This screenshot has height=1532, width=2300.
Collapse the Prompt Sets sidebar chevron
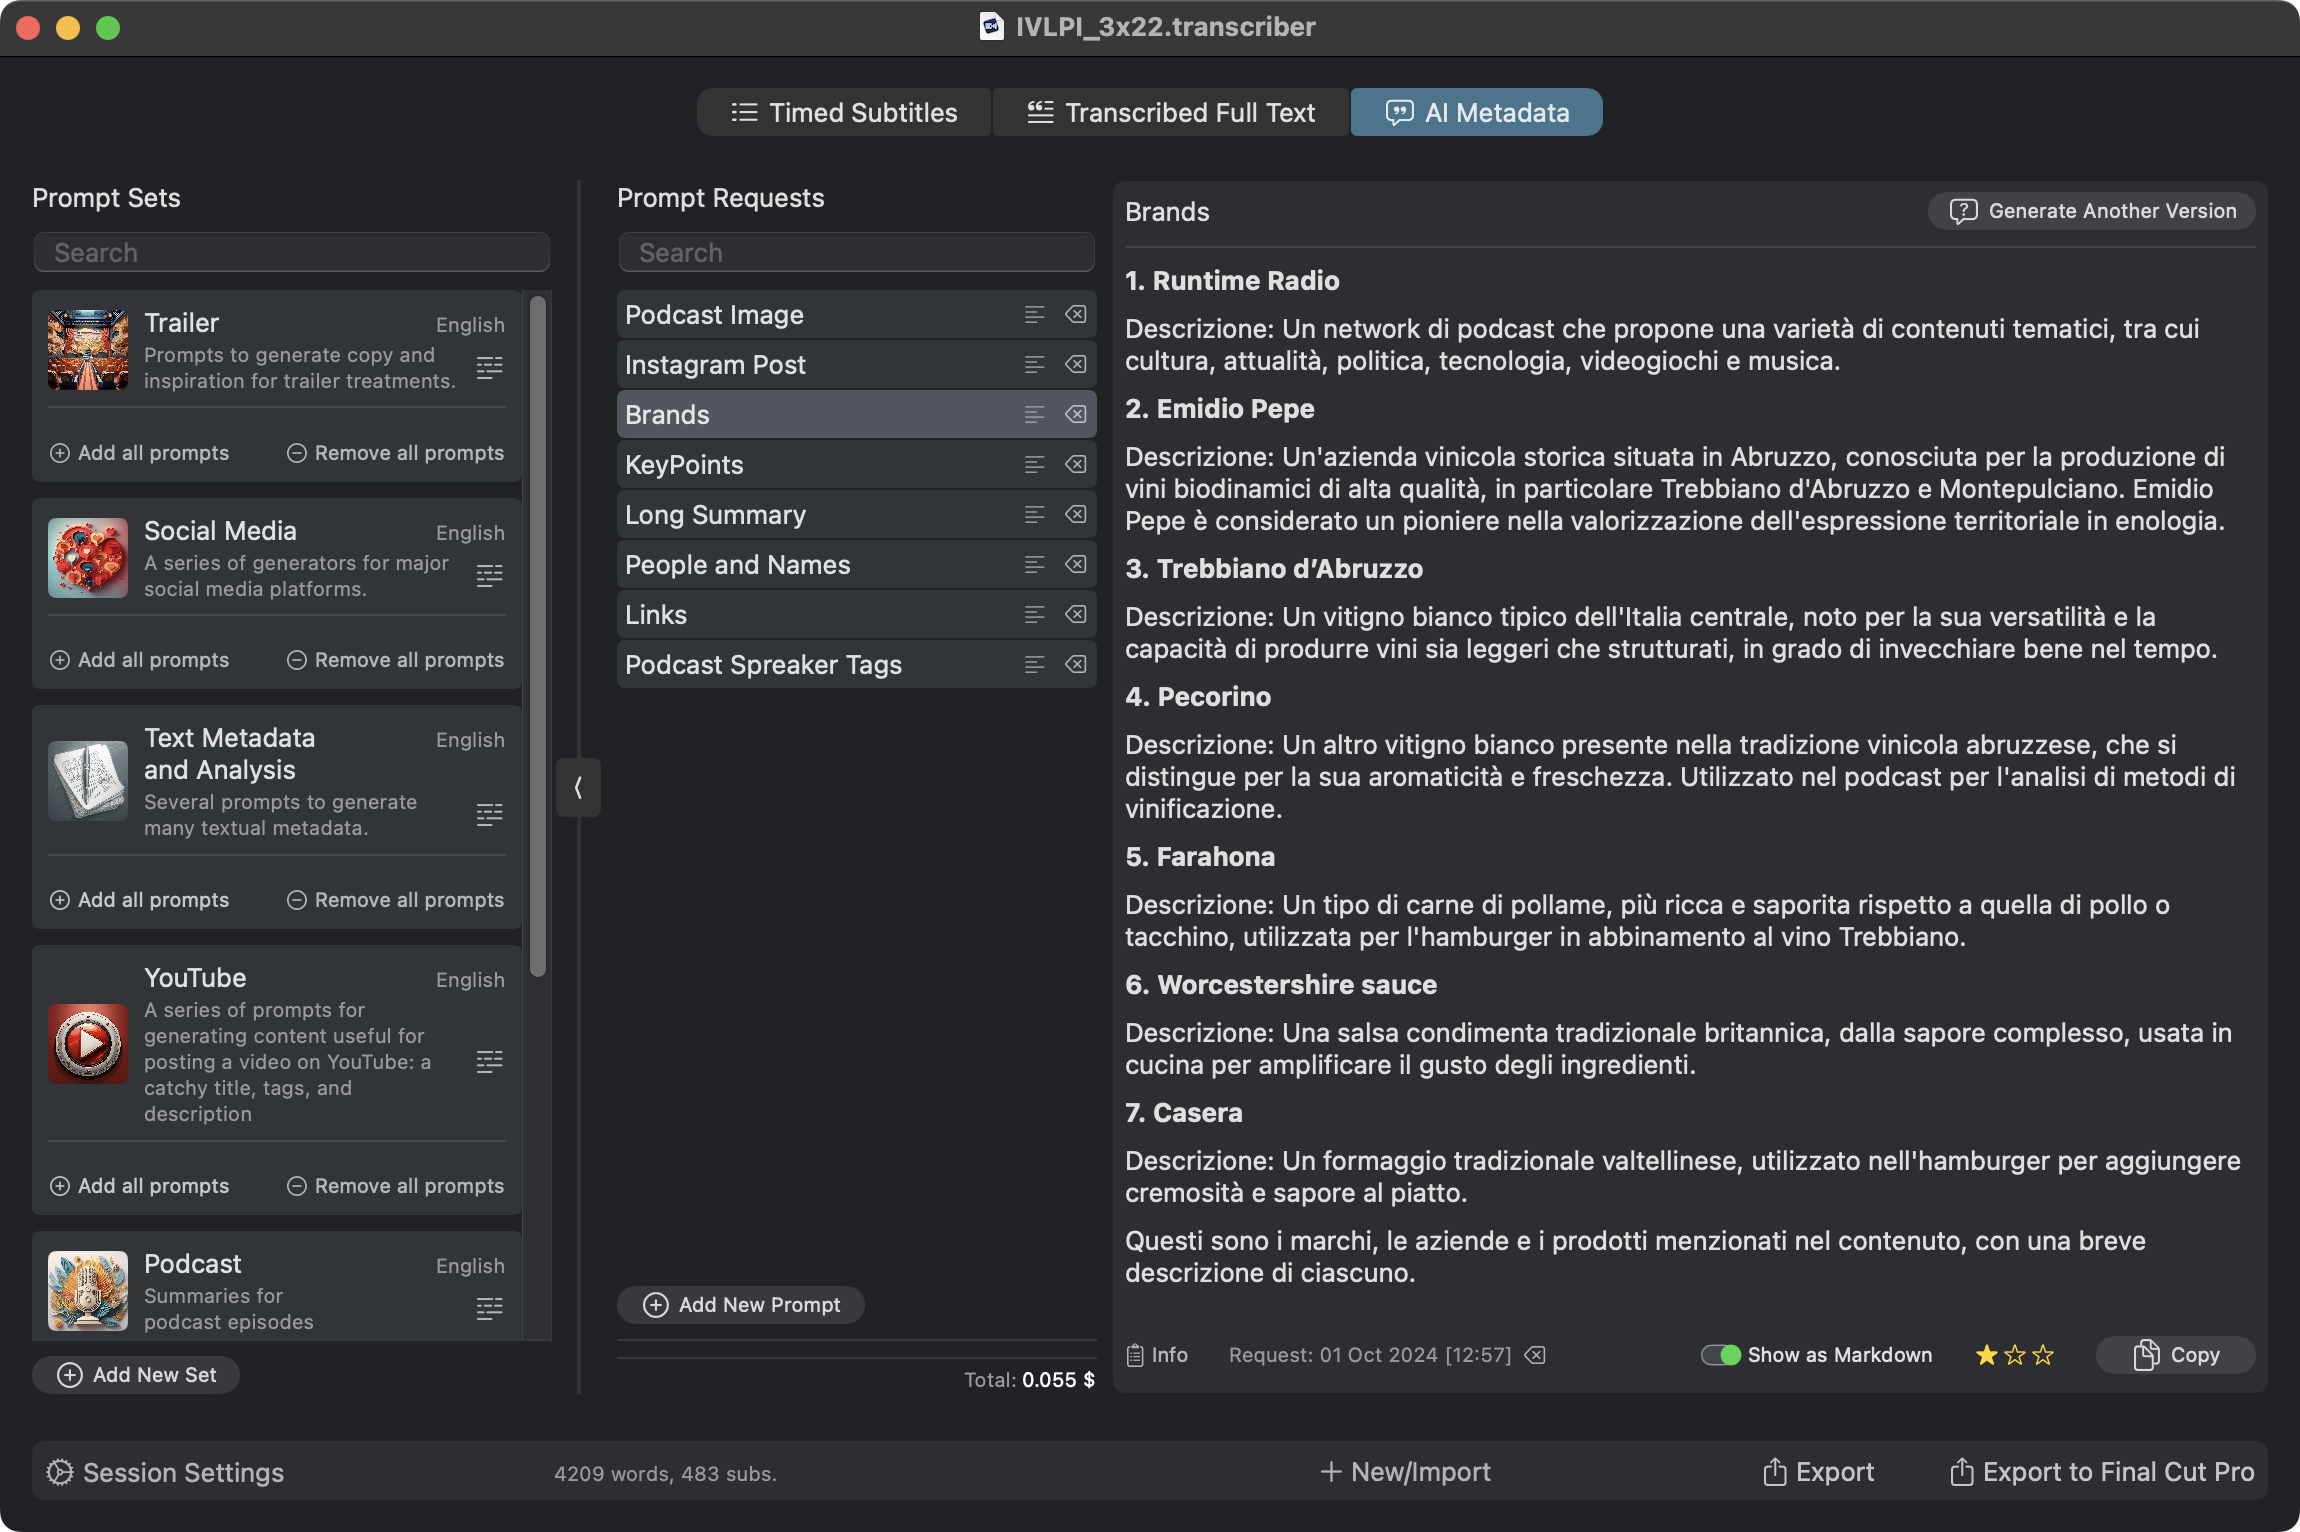tap(578, 788)
